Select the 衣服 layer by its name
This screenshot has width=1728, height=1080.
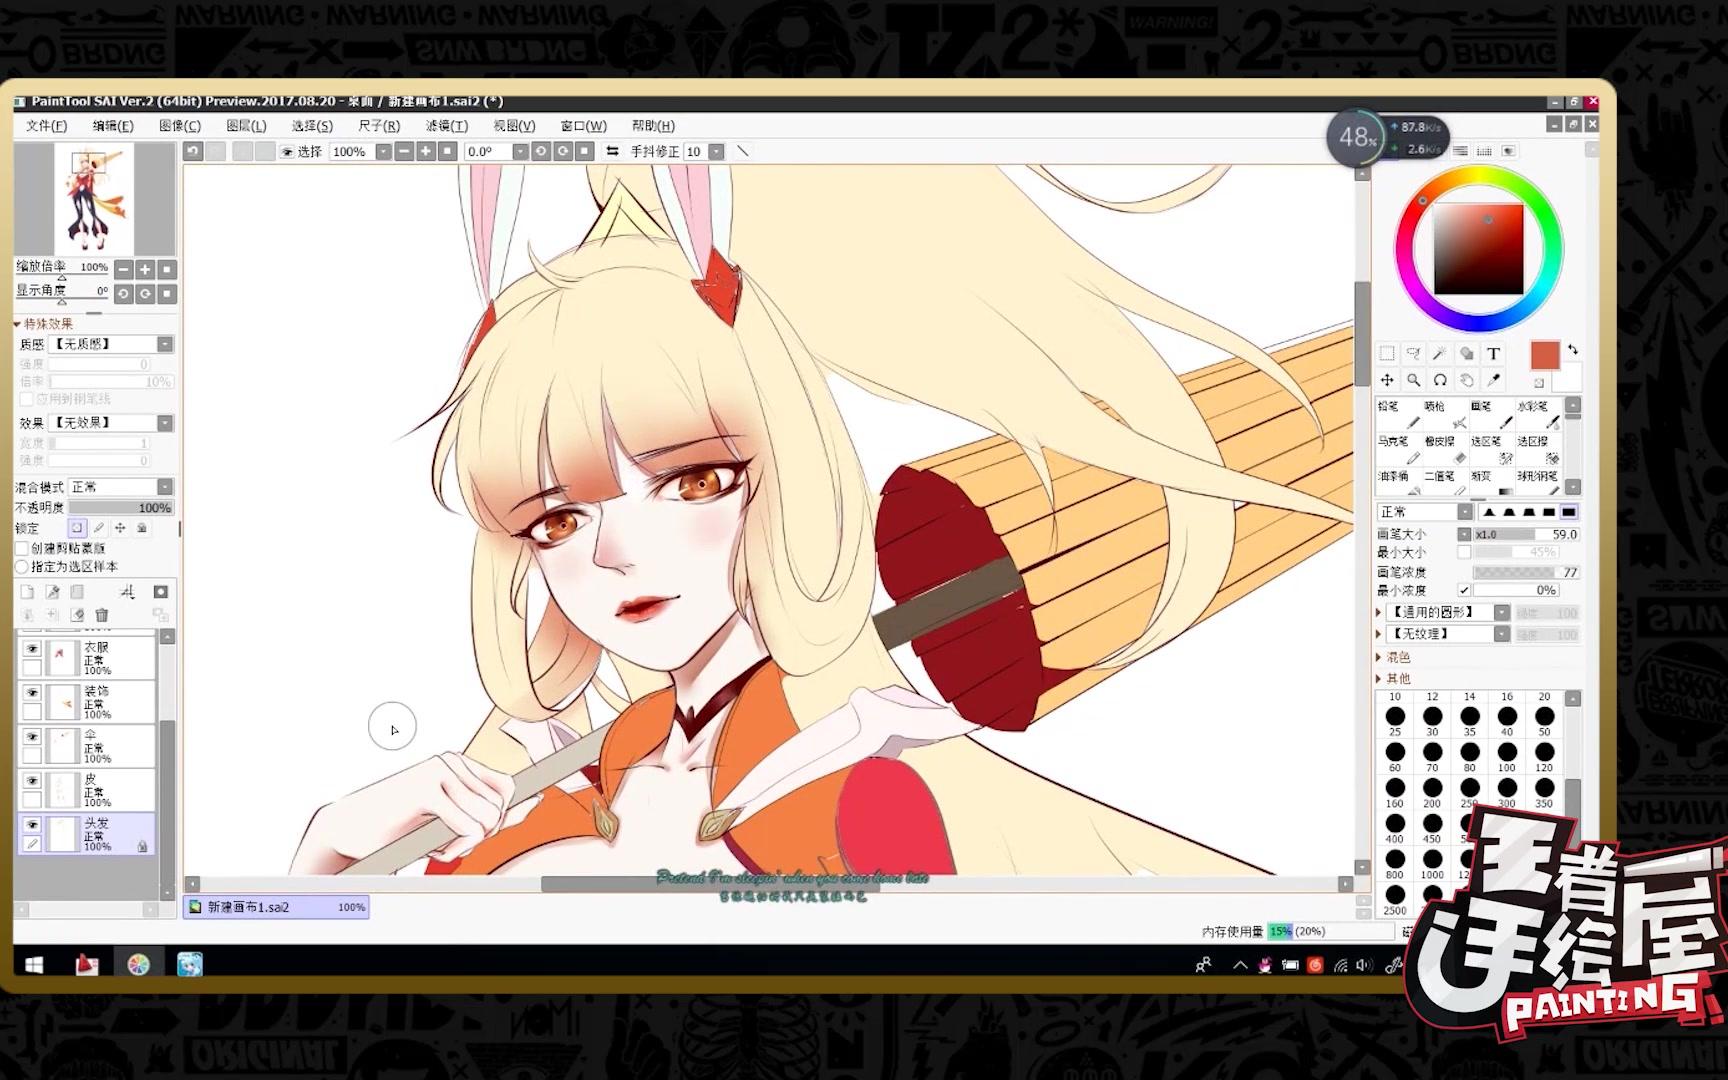tap(96, 647)
